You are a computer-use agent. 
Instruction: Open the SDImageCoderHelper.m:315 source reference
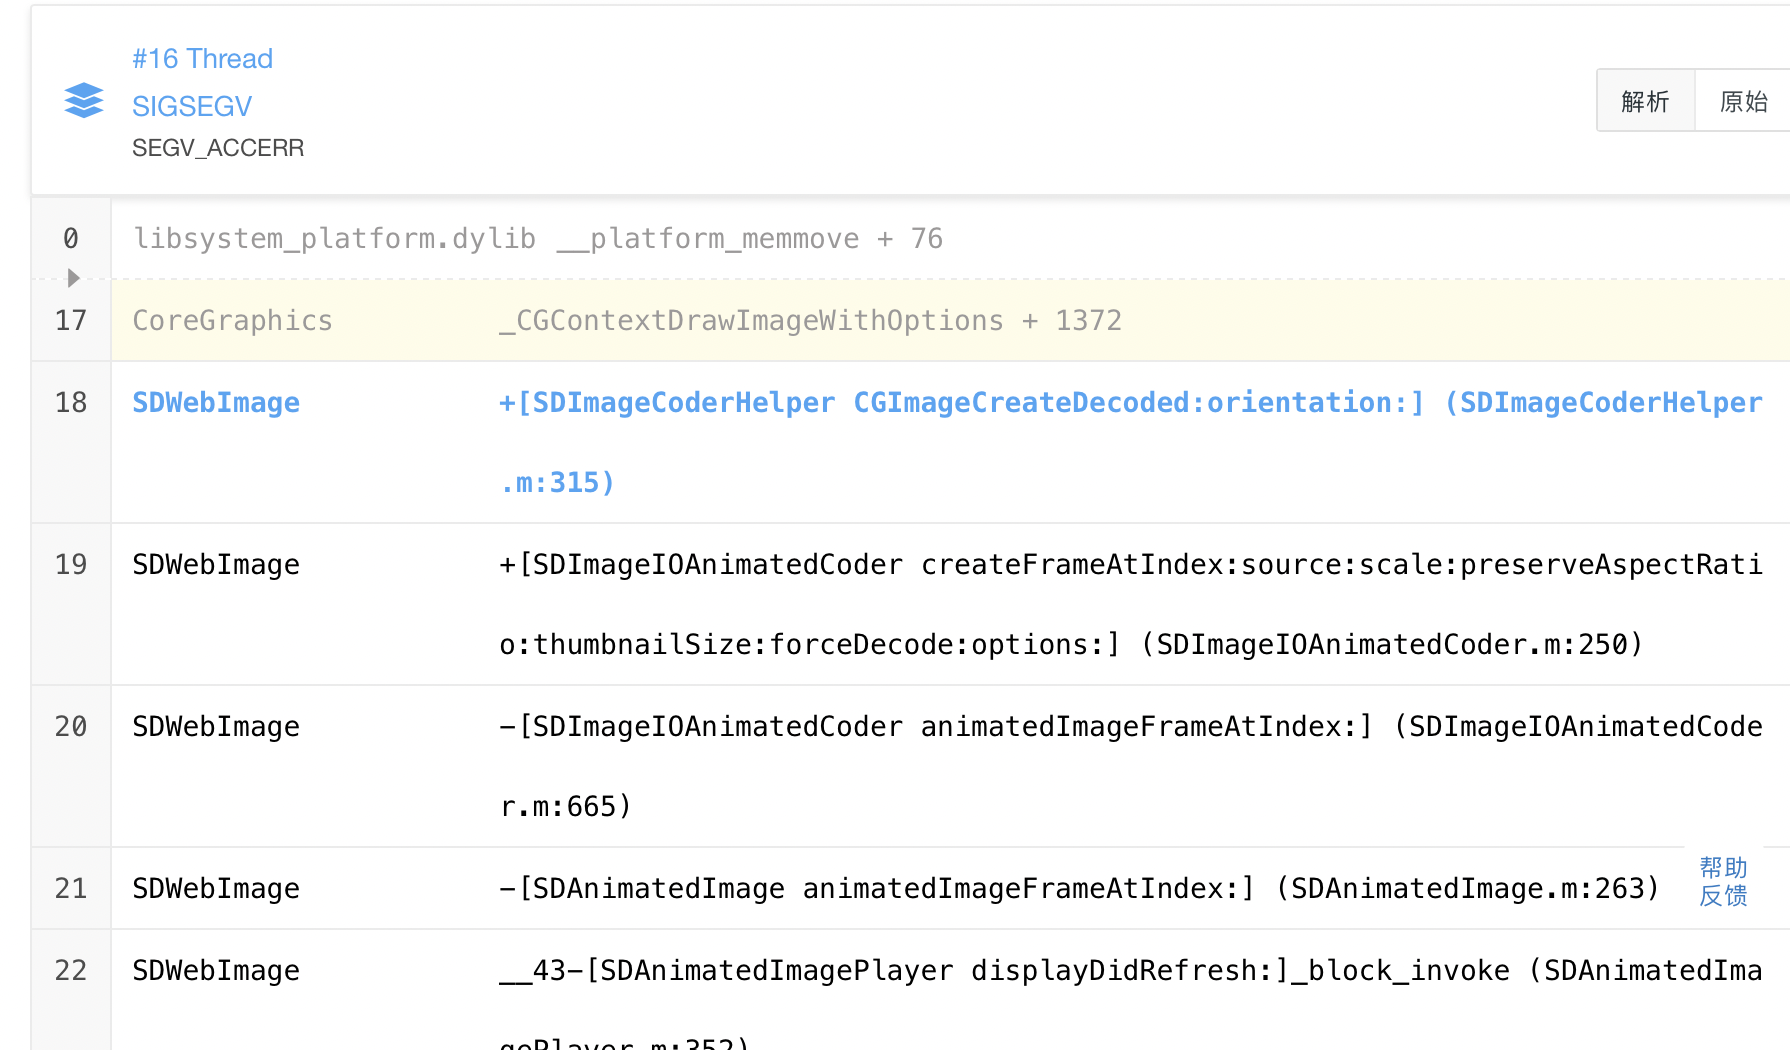point(557,481)
